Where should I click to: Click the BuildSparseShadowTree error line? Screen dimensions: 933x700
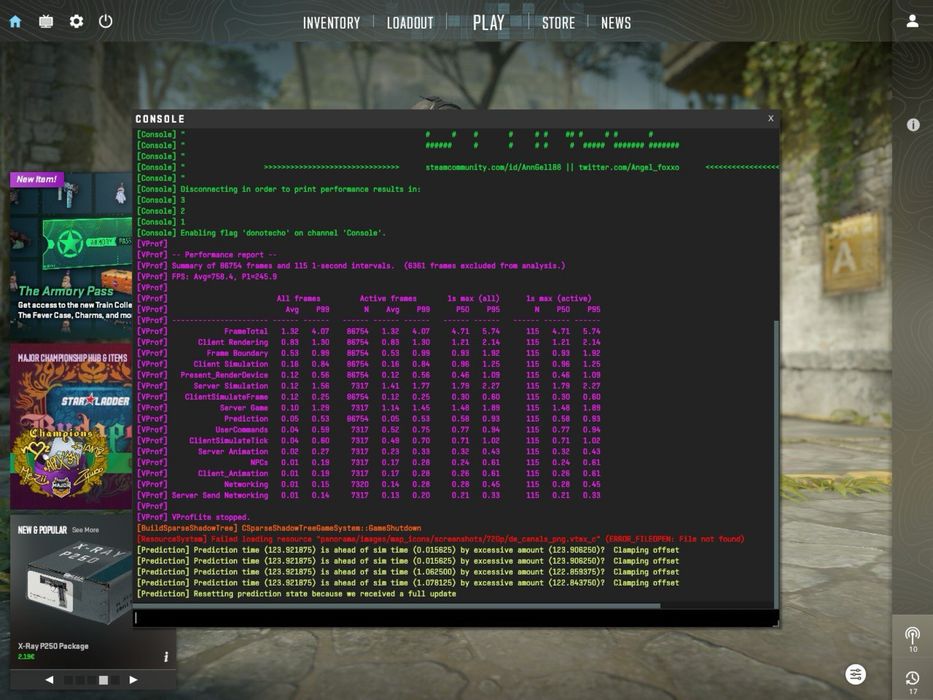click(279, 528)
